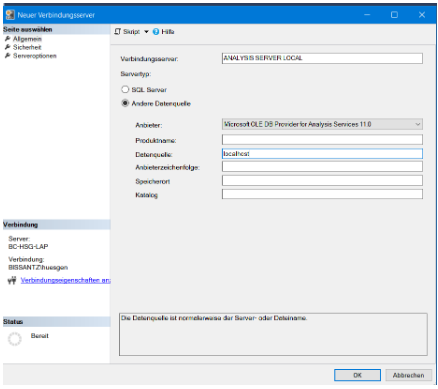Click the server icon in the title bar
The height and width of the screenshot is (389, 438).
point(10,15)
